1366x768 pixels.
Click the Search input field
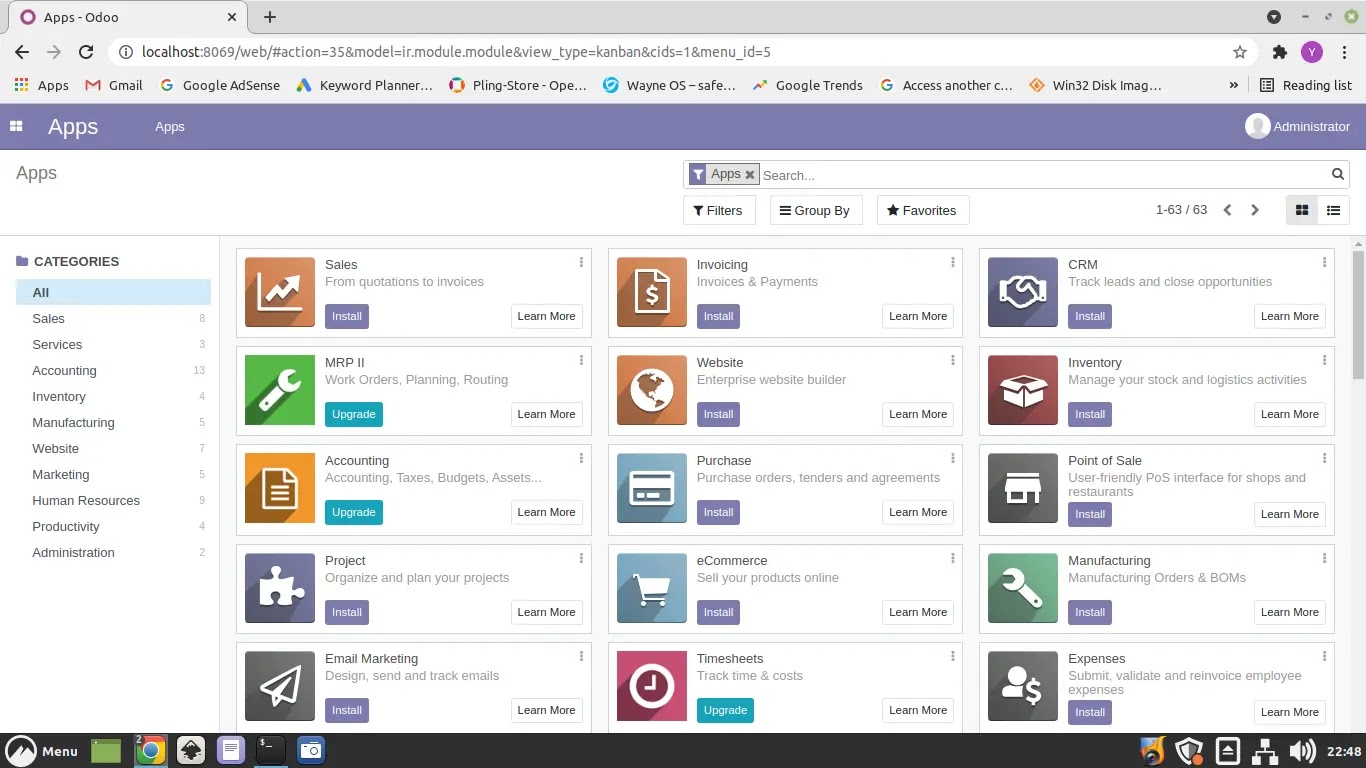coord(1043,175)
